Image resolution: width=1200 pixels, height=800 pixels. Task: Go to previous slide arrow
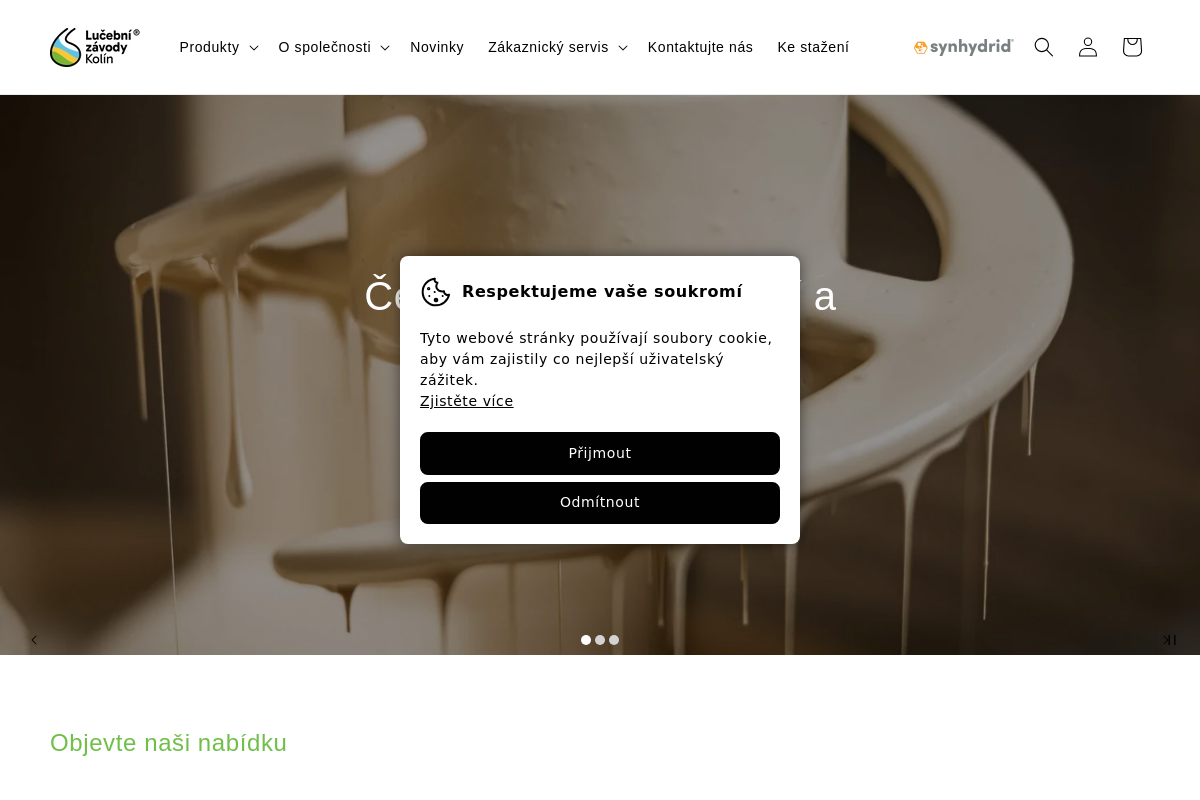click(34, 640)
